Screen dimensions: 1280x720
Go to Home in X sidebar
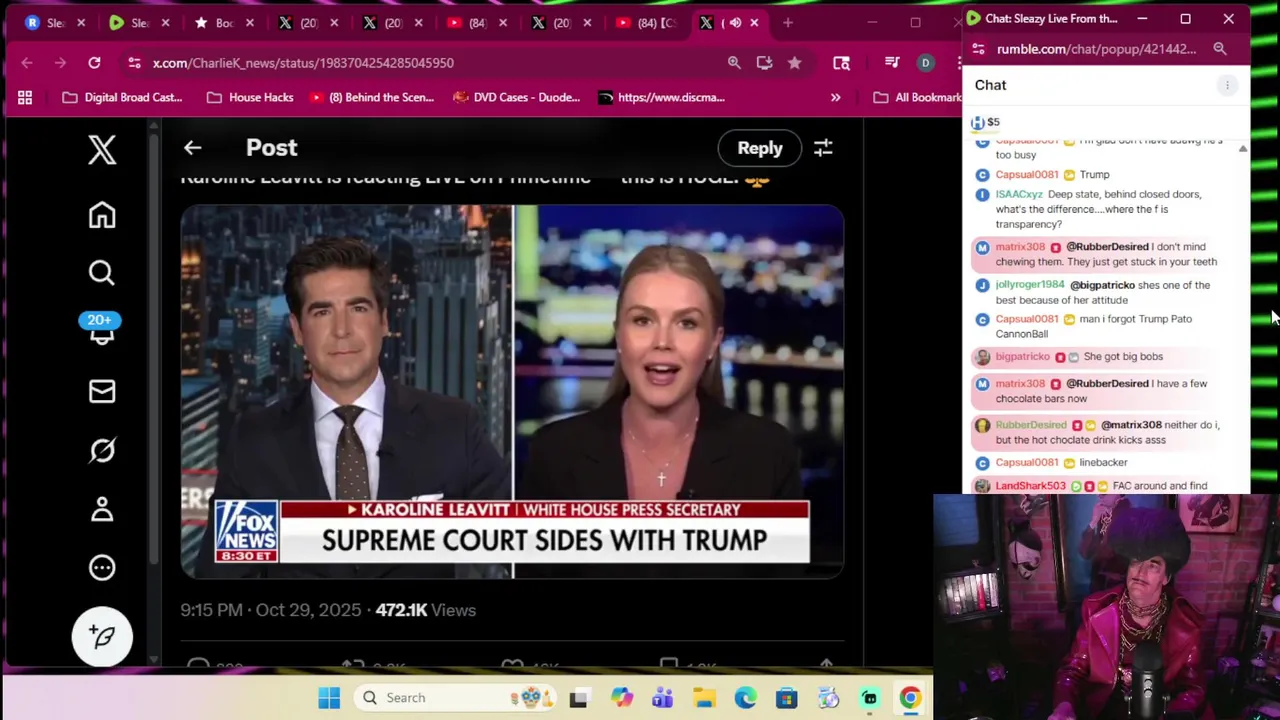click(x=102, y=215)
